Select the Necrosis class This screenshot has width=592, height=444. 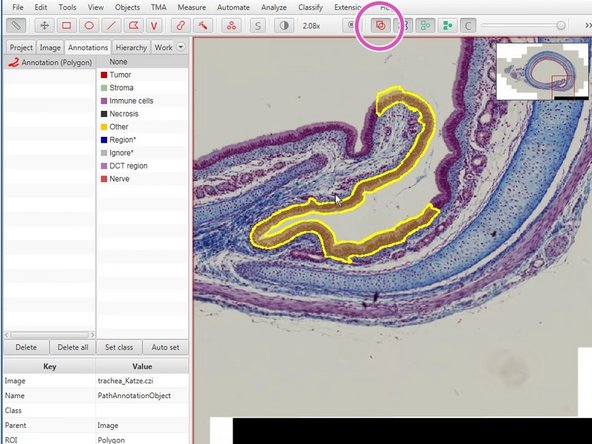[x=143, y=114]
